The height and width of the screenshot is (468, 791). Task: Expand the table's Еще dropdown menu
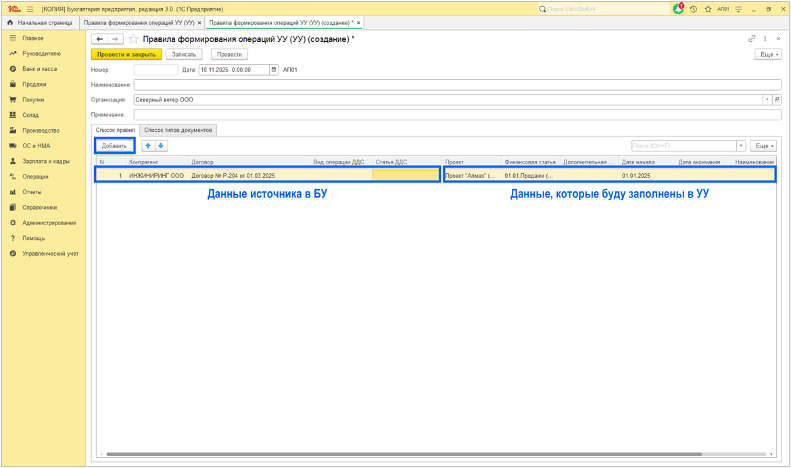tap(764, 146)
